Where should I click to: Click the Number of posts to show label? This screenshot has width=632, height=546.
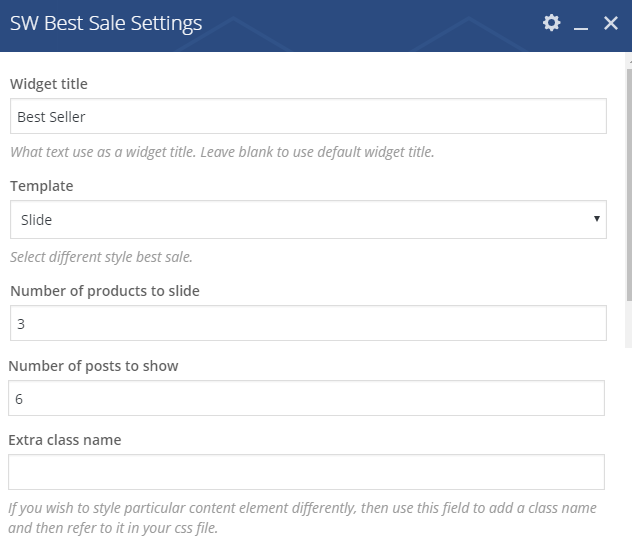pos(94,366)
